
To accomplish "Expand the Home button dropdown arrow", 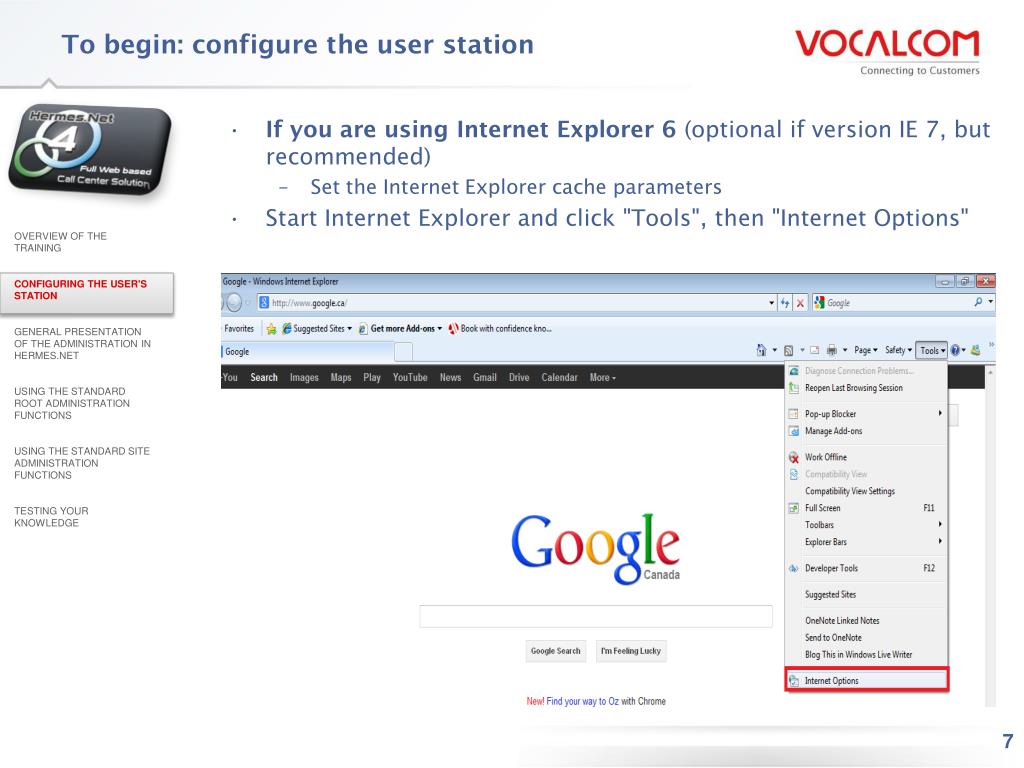I will pos(775,351).
